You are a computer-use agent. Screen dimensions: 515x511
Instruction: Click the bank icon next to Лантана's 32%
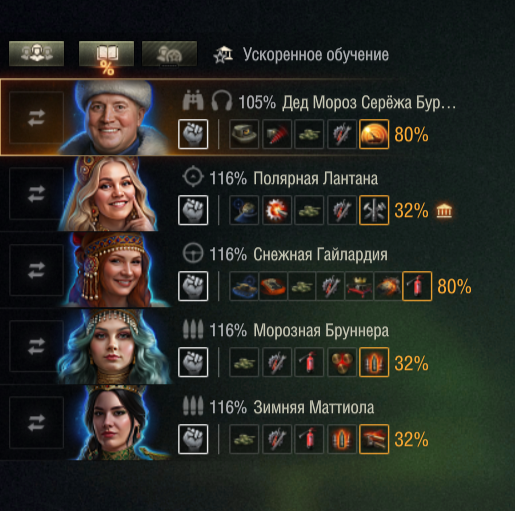click(445, 211)
